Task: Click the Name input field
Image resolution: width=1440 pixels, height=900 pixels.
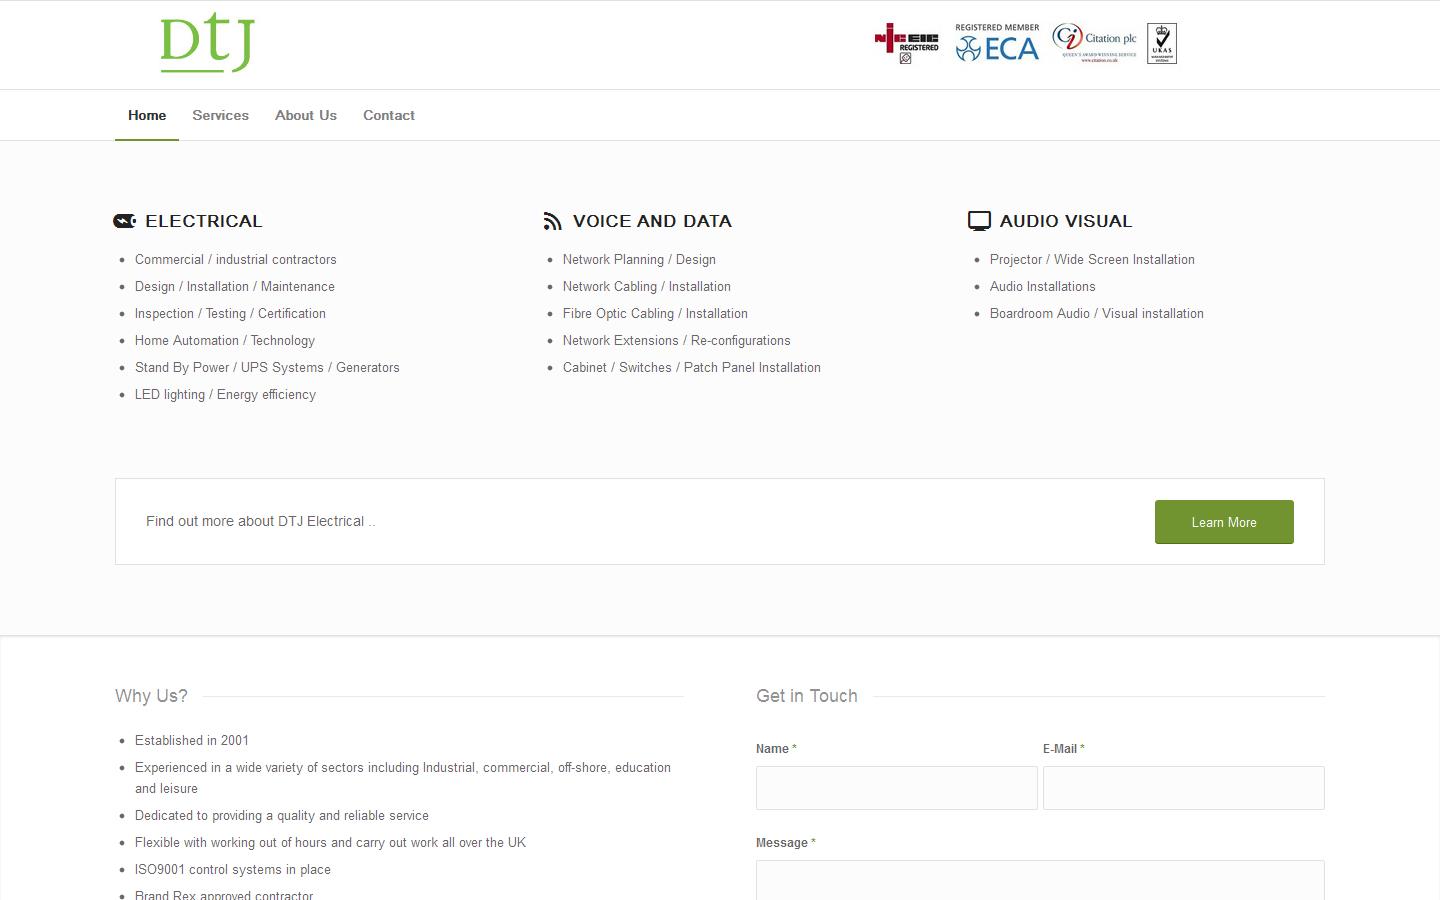Action: click(x=896, y=787)
